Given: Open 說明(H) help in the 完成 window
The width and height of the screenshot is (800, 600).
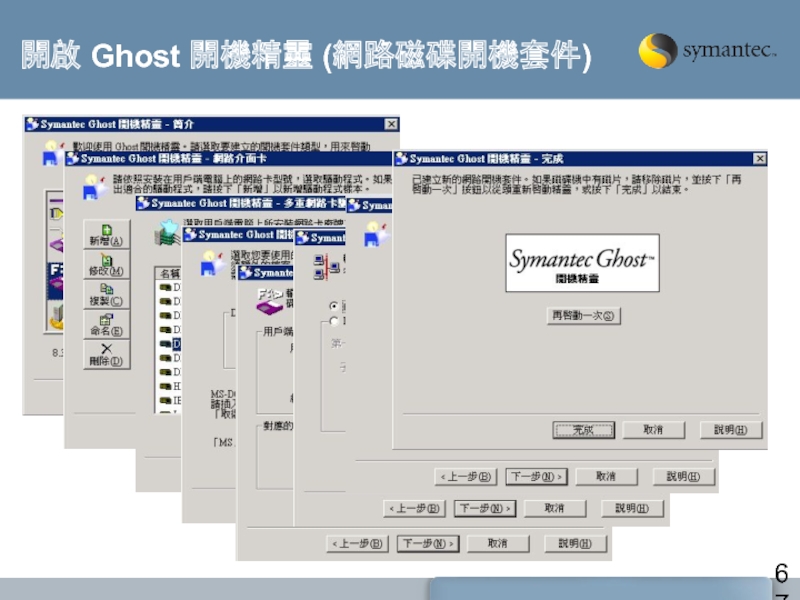Looking at the screenshot, I should click(x=731, y=430).
